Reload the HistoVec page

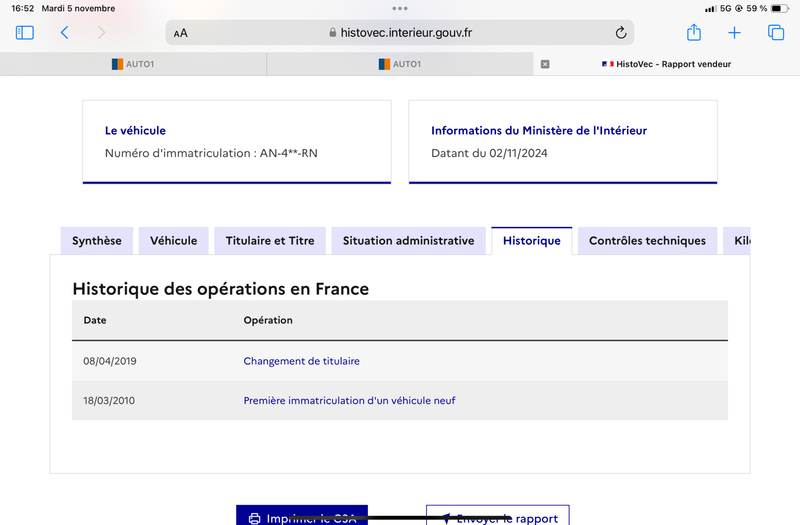coord(620,33)
